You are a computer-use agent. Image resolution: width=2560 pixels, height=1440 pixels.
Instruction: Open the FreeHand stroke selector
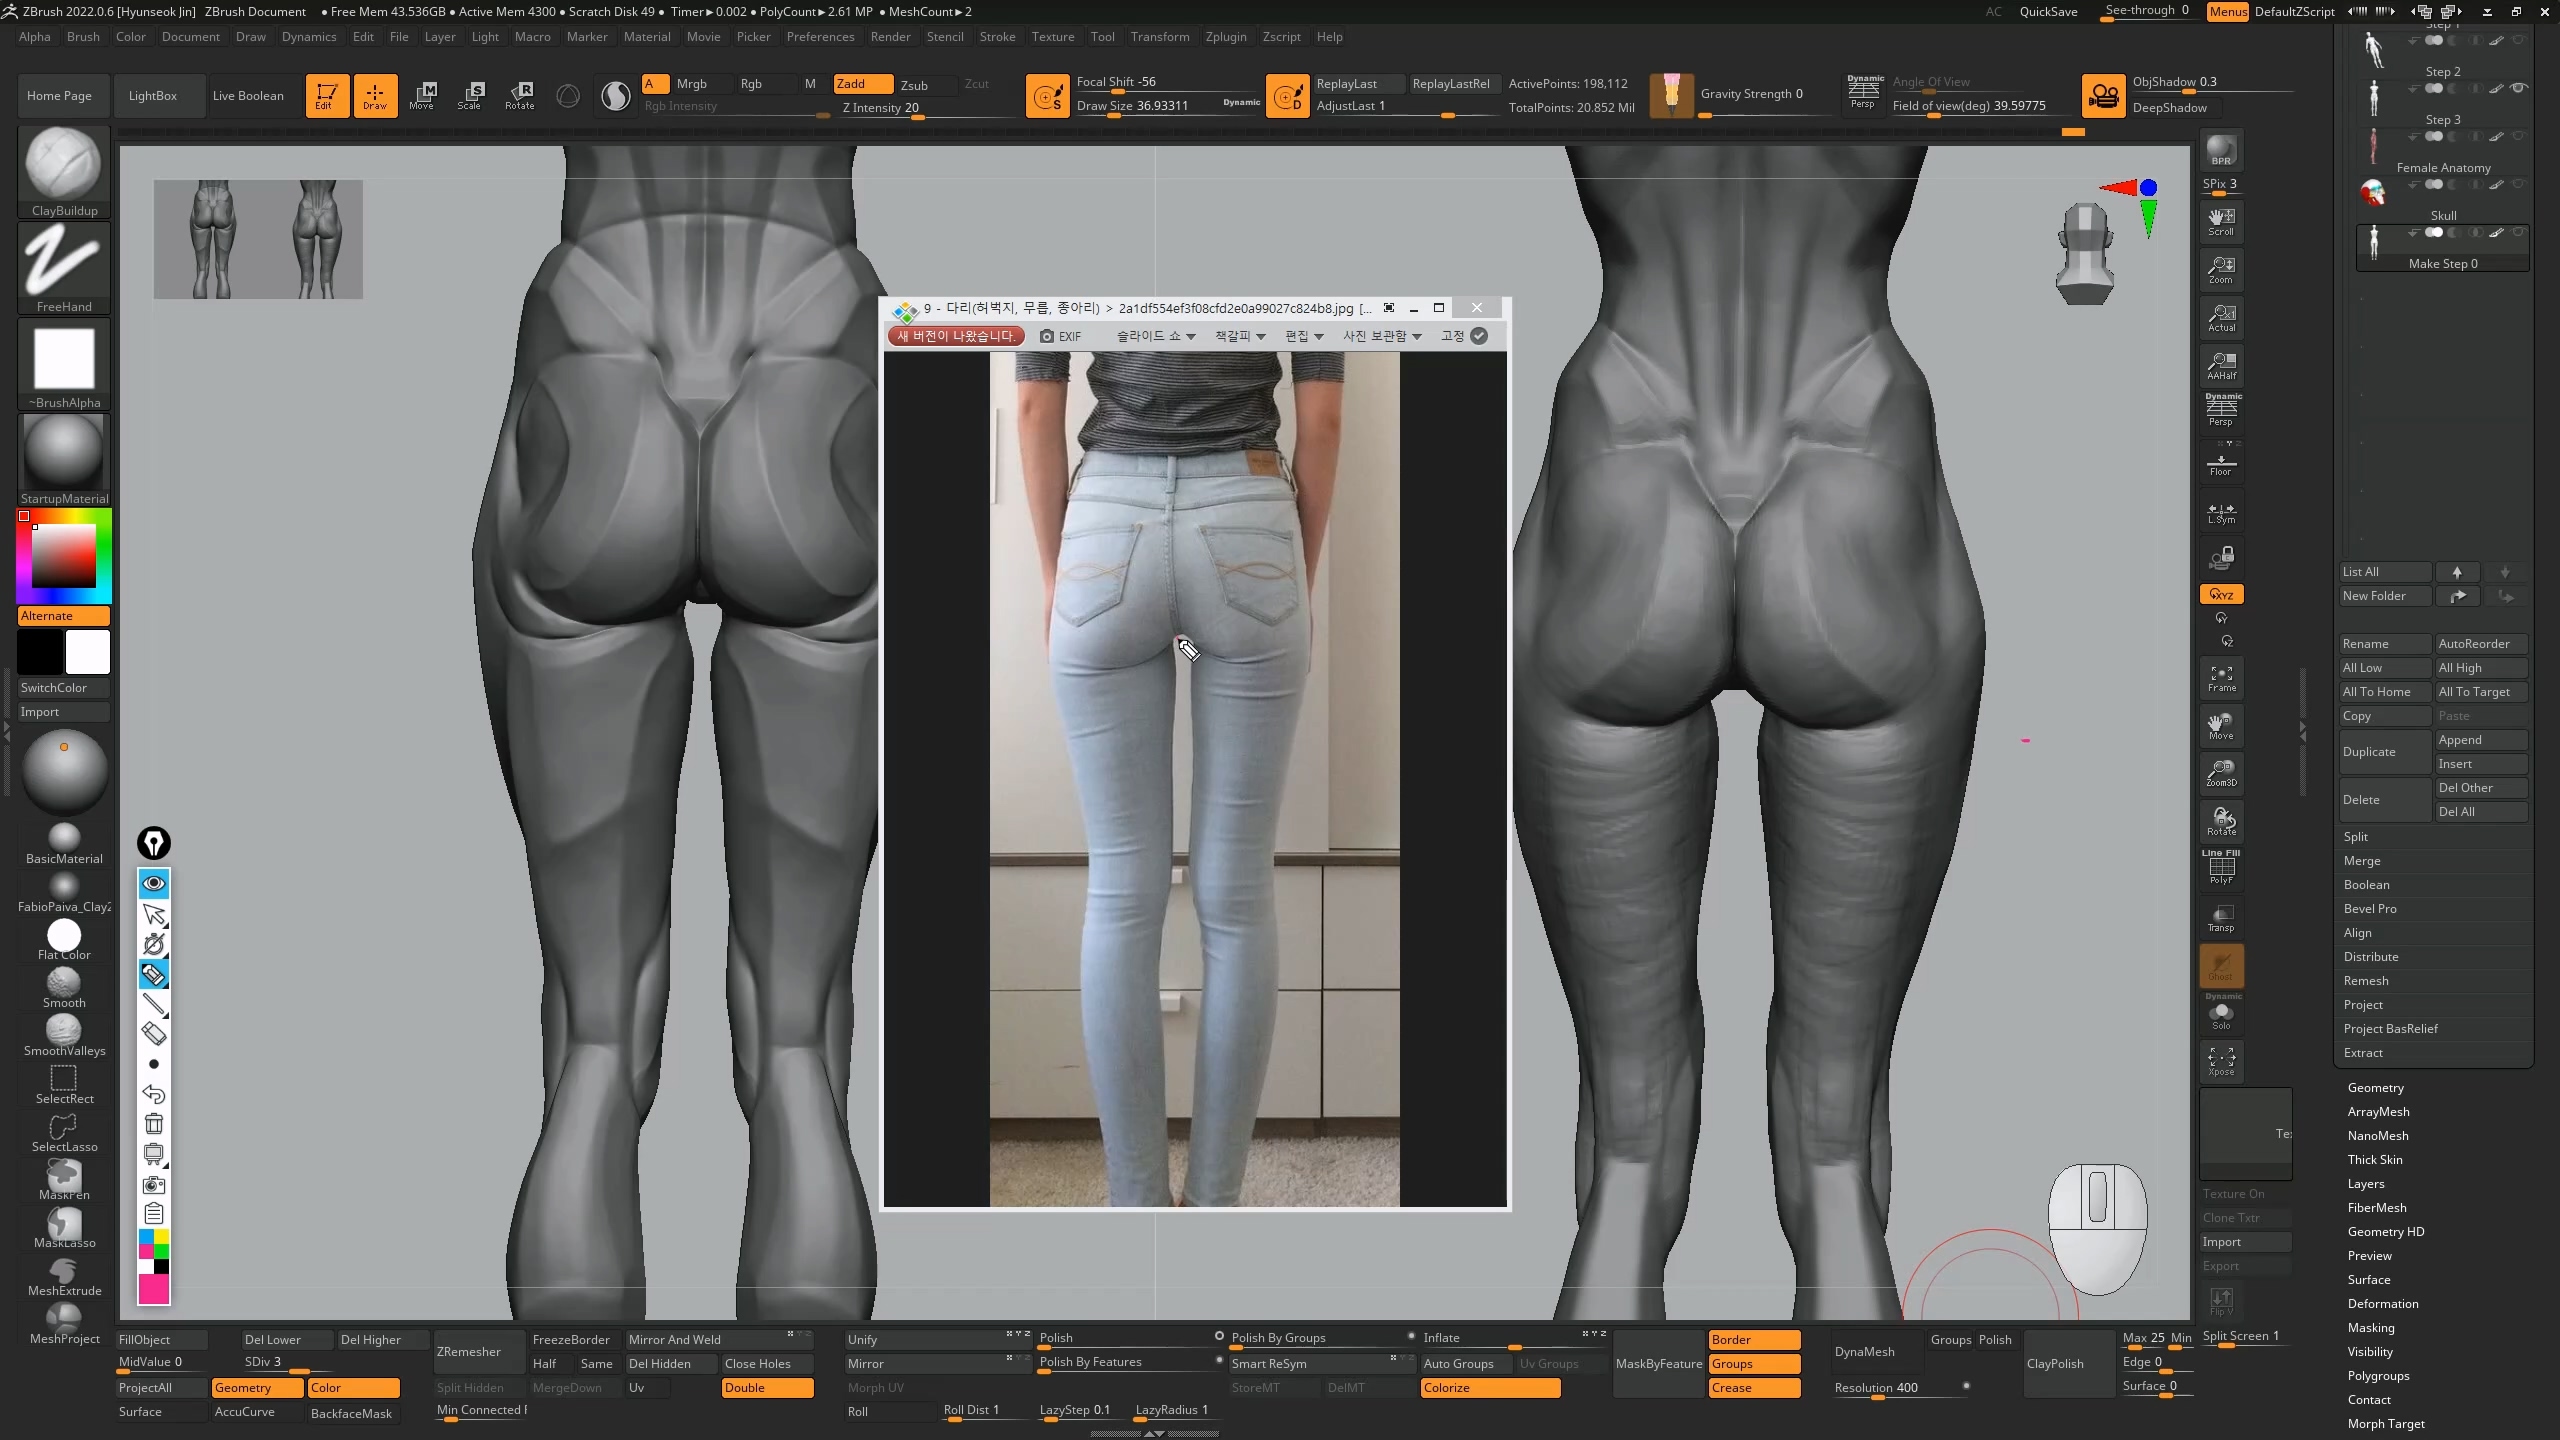[63, 261]
